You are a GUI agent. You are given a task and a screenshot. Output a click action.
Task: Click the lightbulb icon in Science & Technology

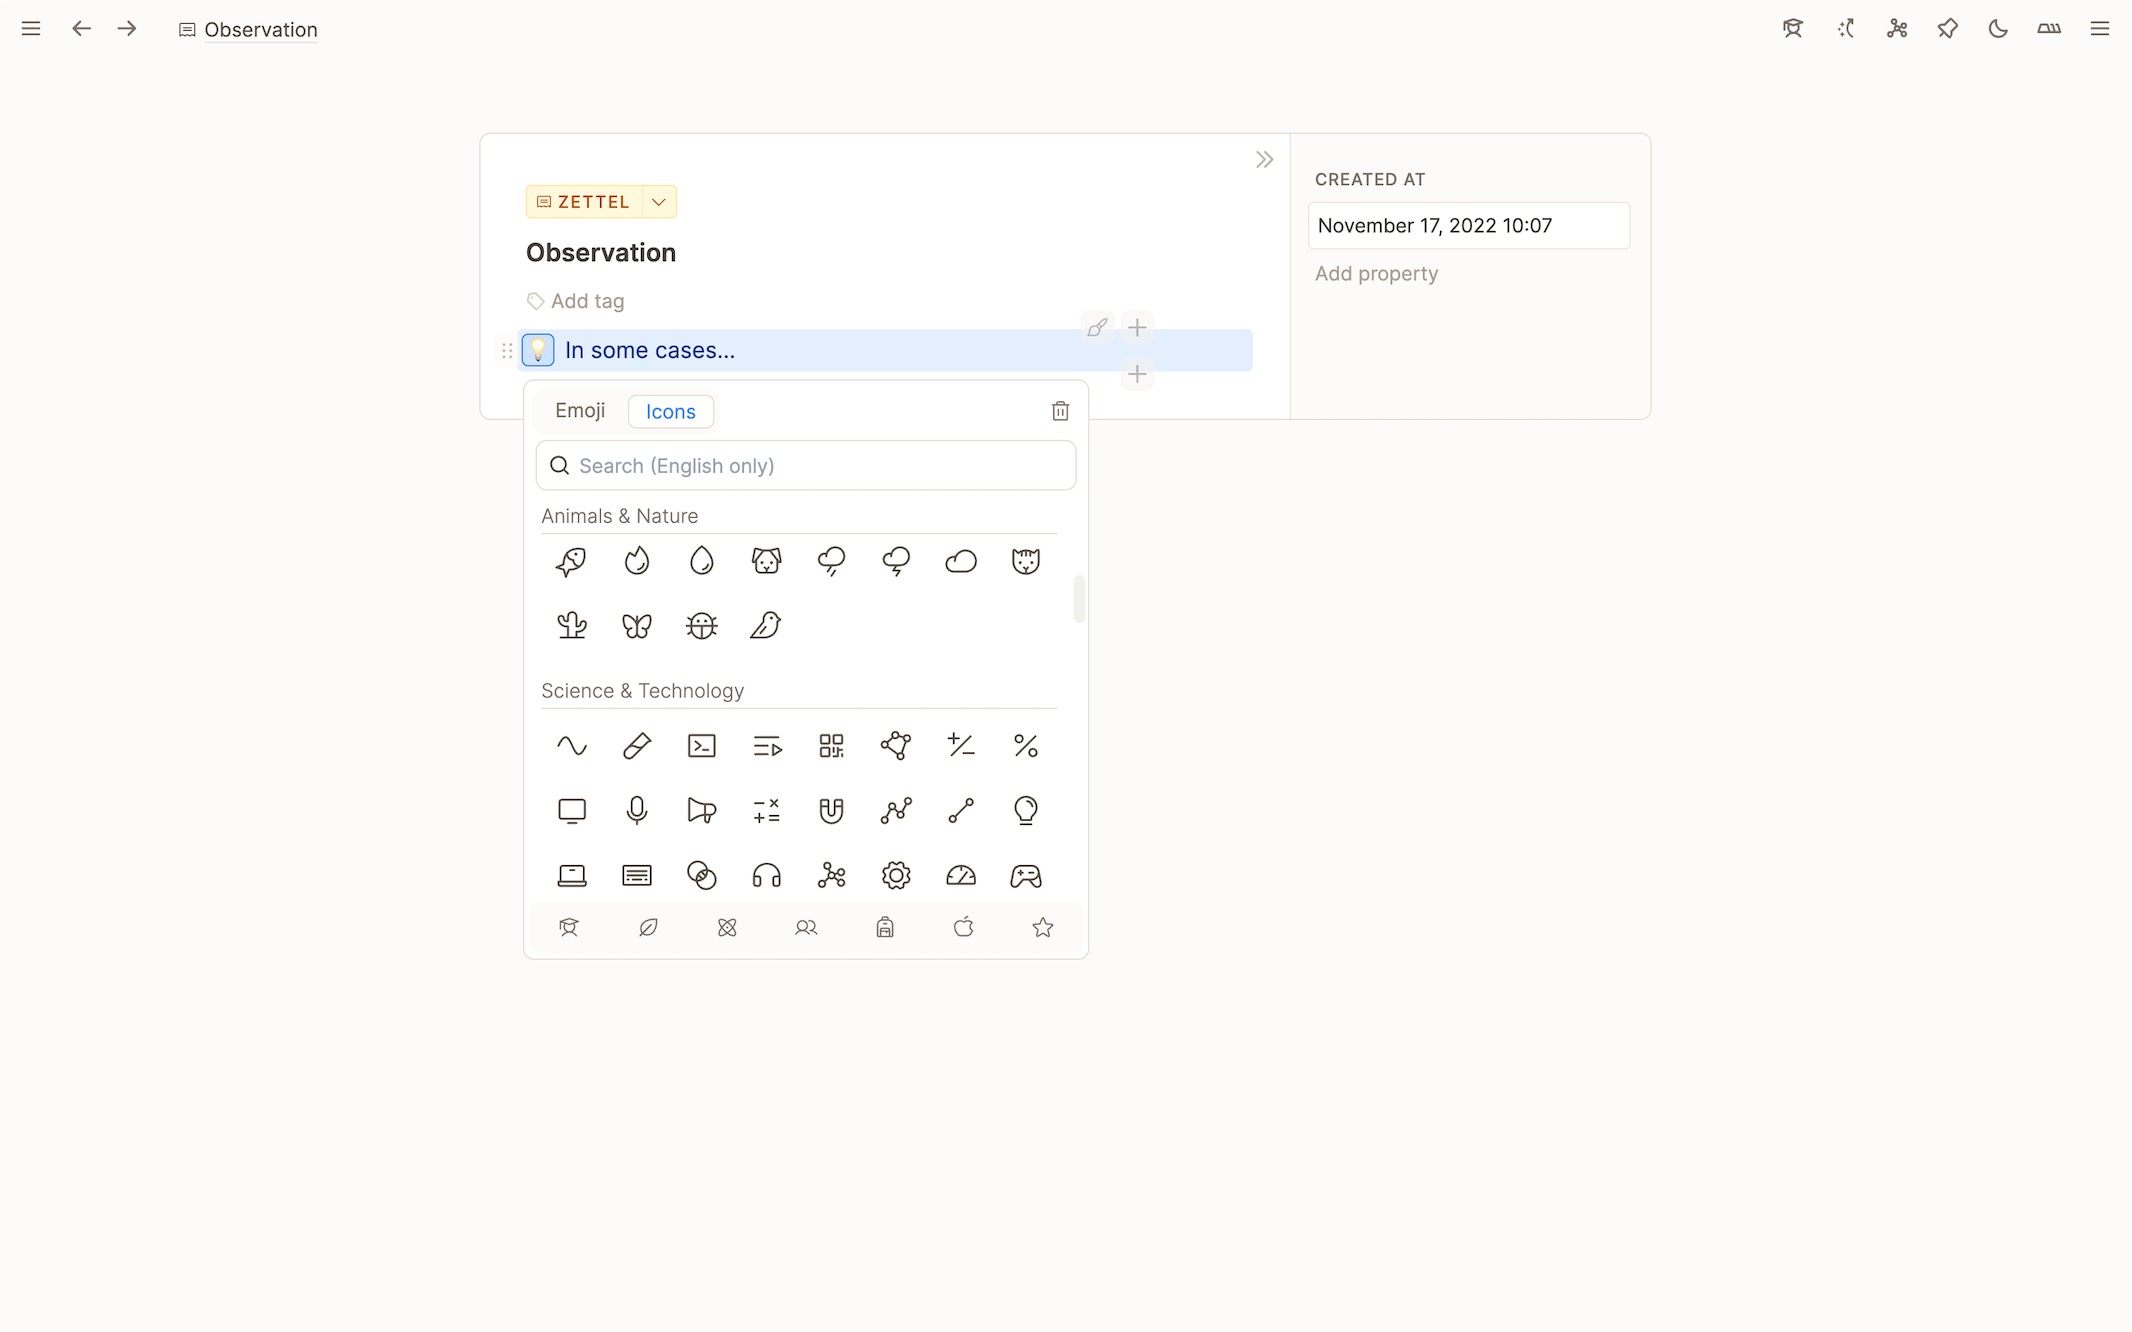click(1025, 810)
